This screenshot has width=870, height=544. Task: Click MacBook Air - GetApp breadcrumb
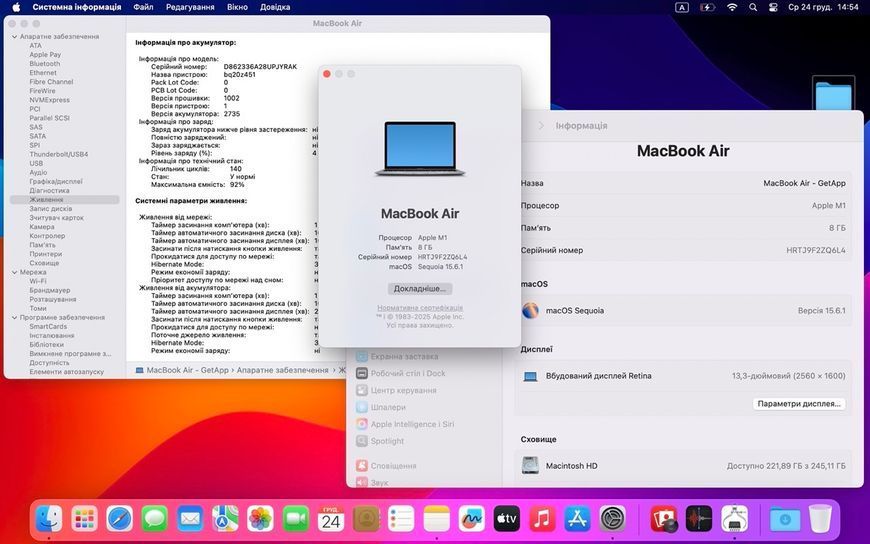click(x=187, y=370)
